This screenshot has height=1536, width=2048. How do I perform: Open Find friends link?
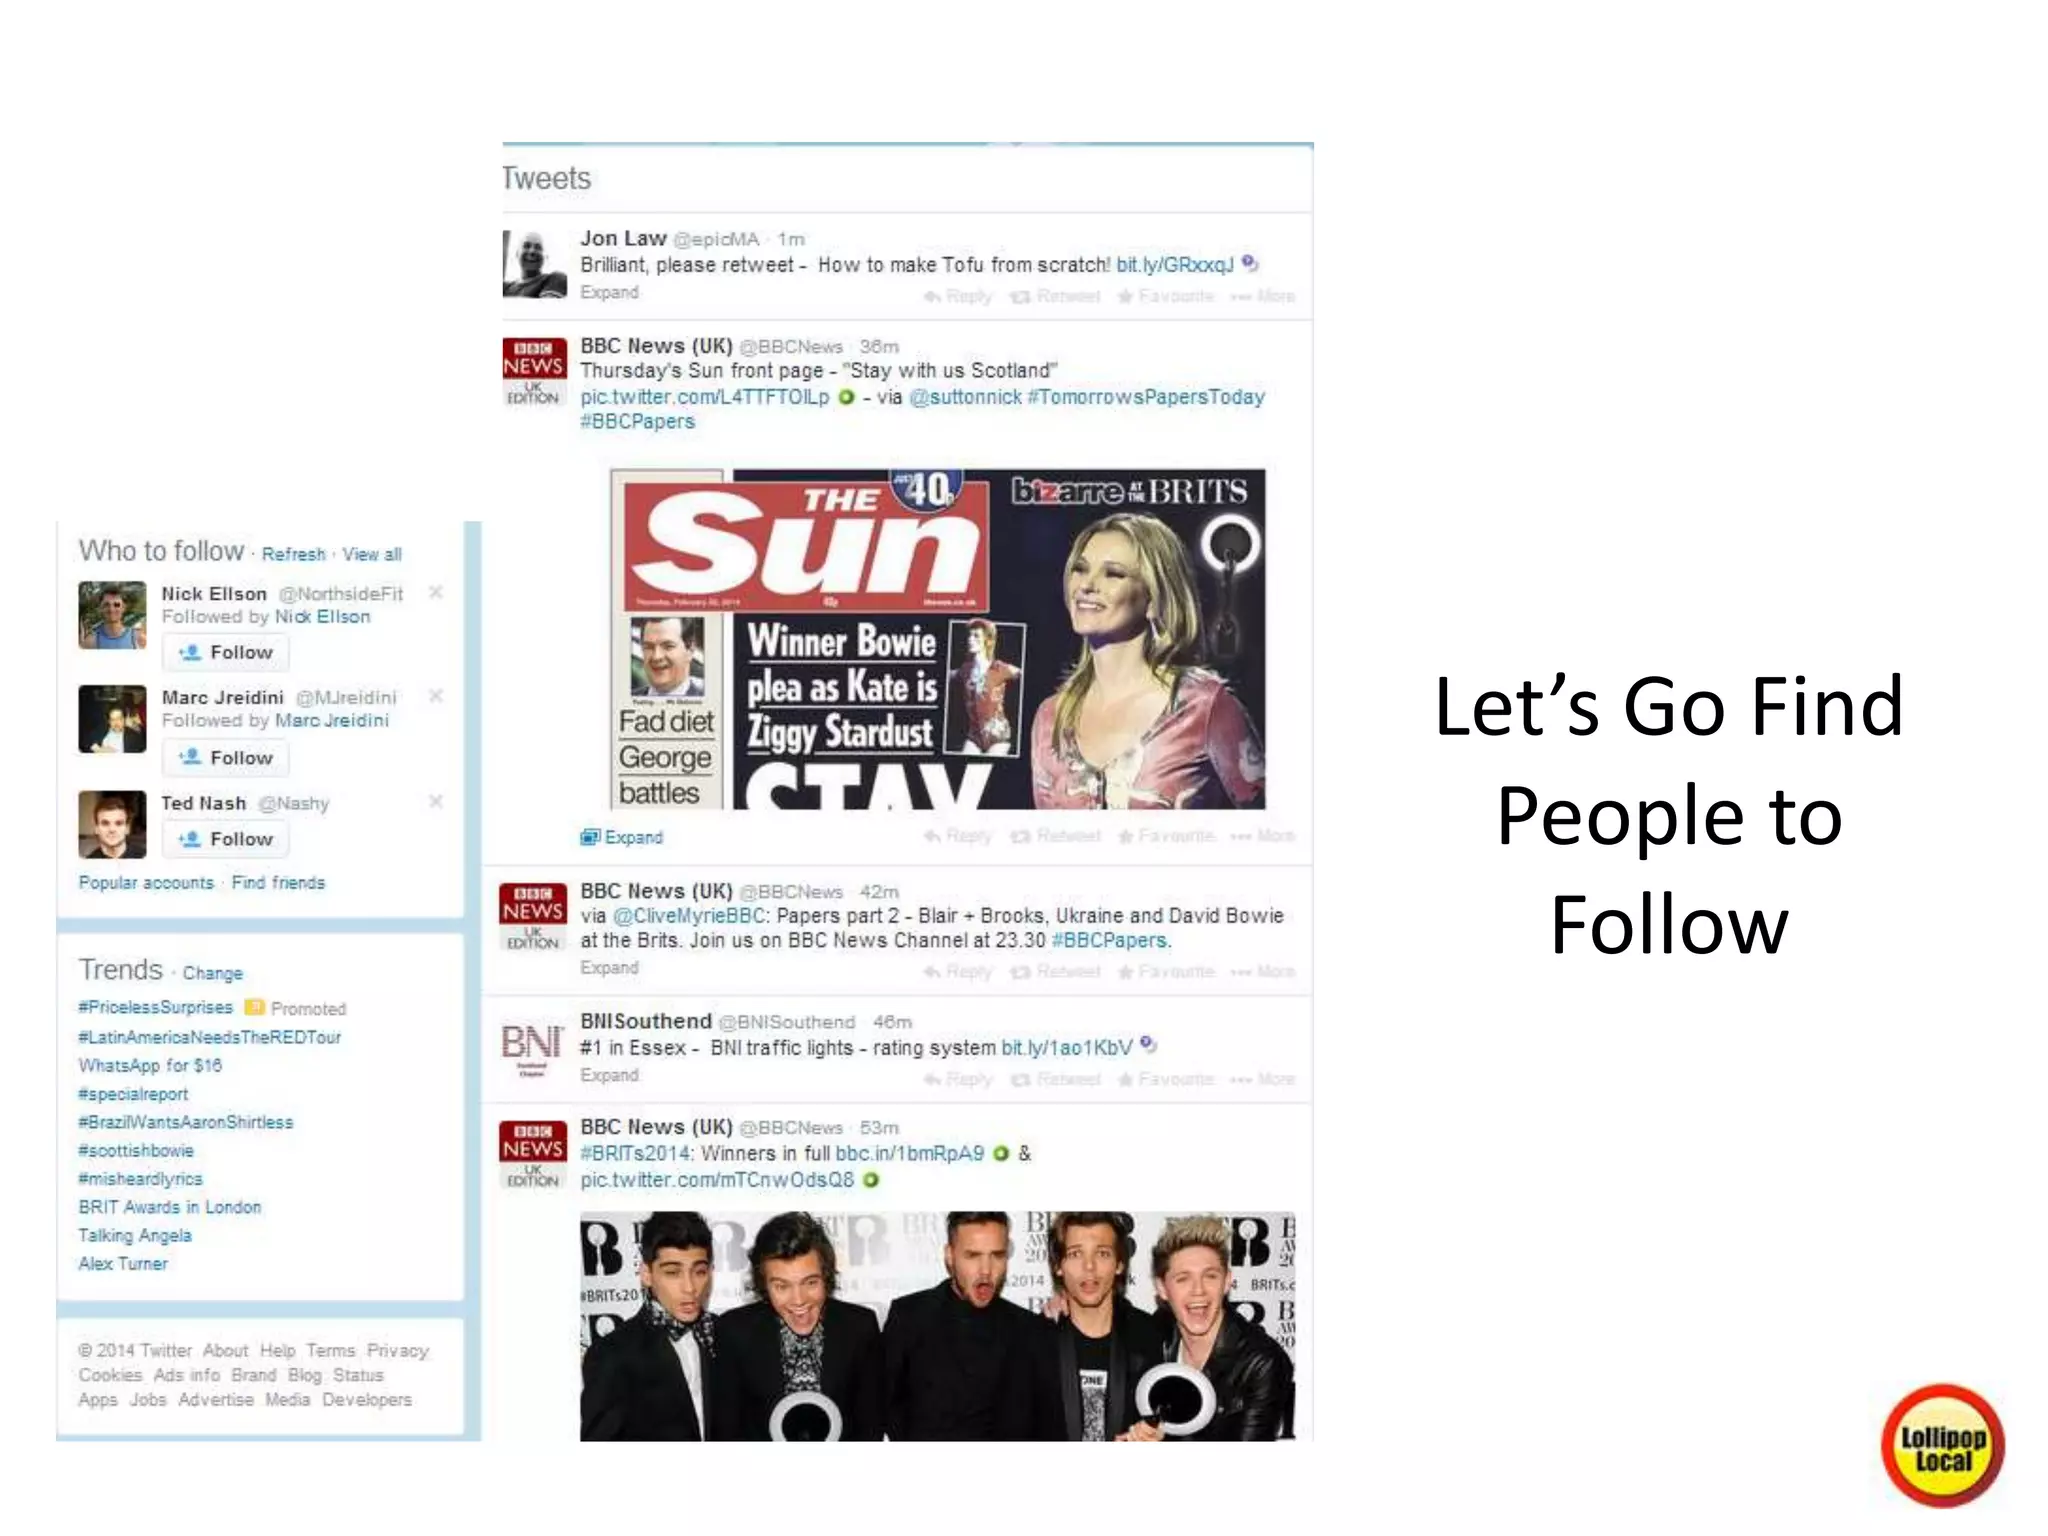coord(278,883)
